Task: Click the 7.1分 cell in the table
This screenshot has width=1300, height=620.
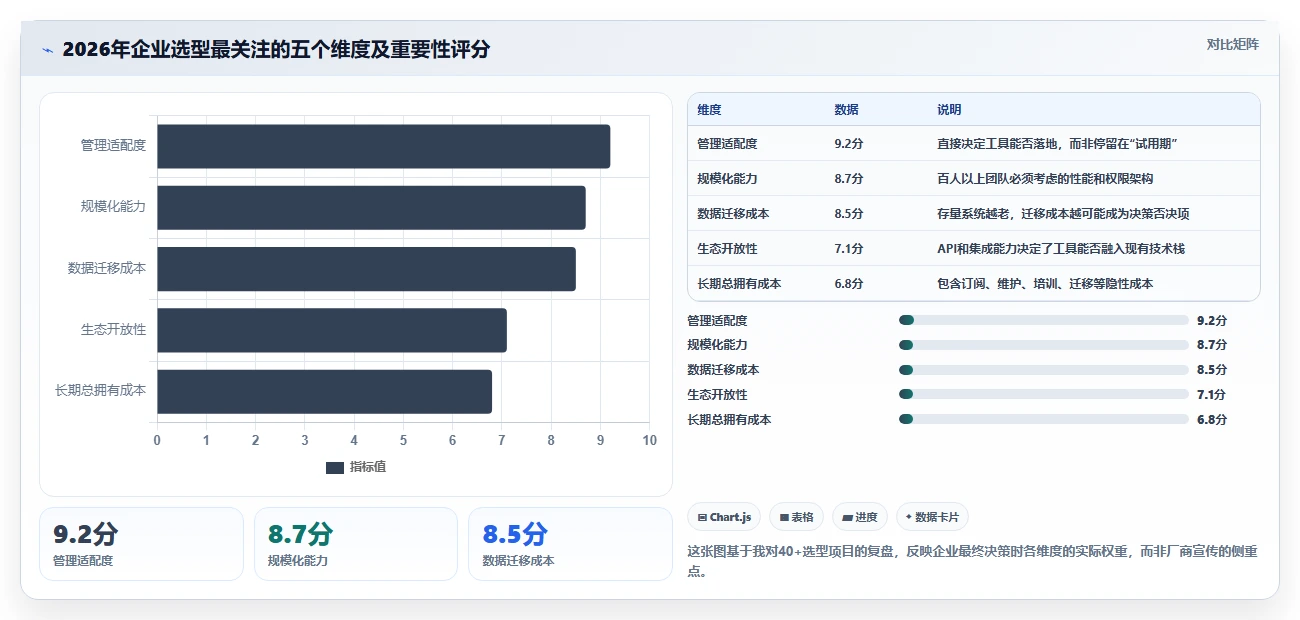Action: point(848,249)
